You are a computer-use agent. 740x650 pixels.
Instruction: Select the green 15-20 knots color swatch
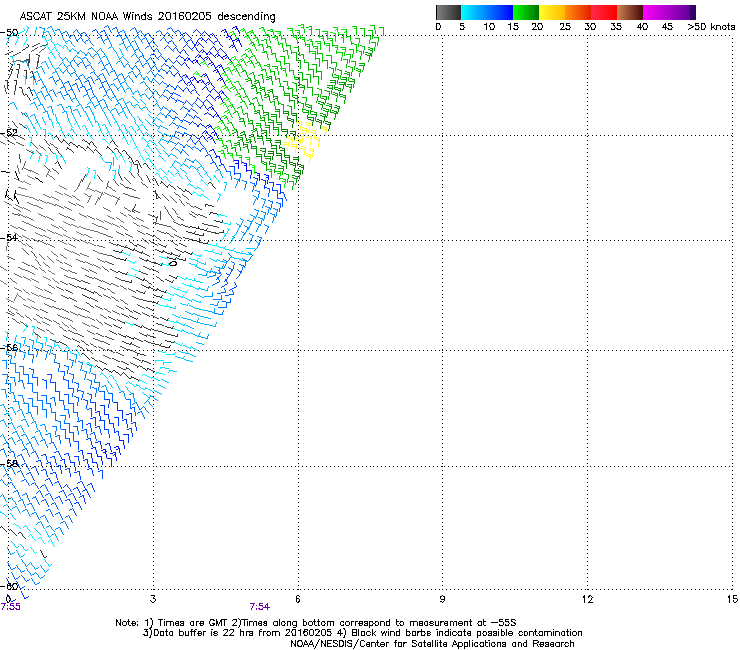[526, 12]
